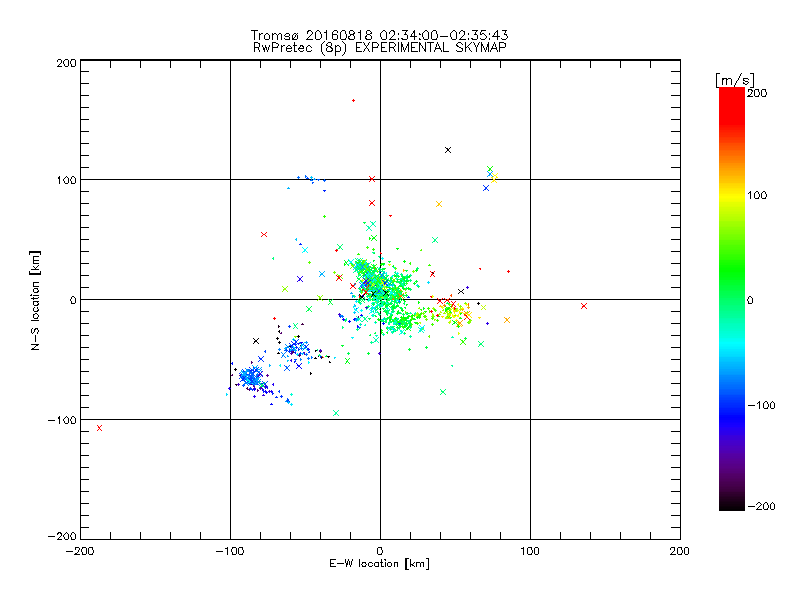This screenshot has width=800, height=600.
Task: Click the lone red X near far right
Action: [x=584, y=306]
